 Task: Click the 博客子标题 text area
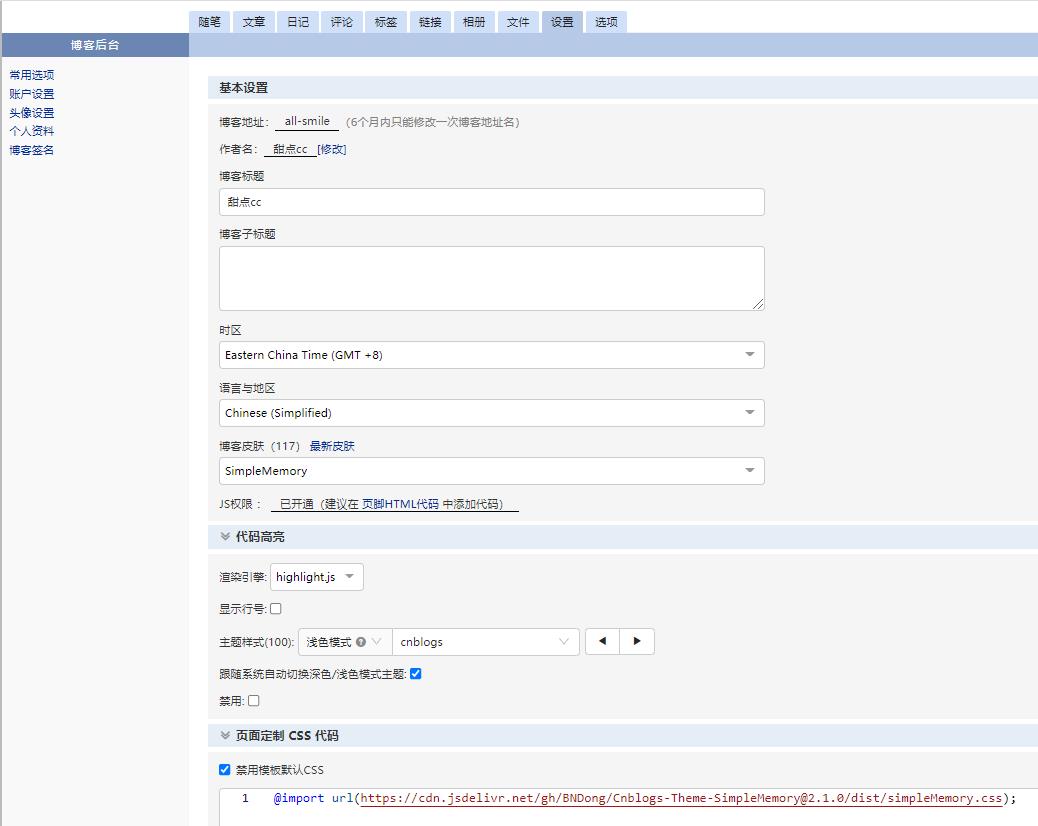coord(492,279)
